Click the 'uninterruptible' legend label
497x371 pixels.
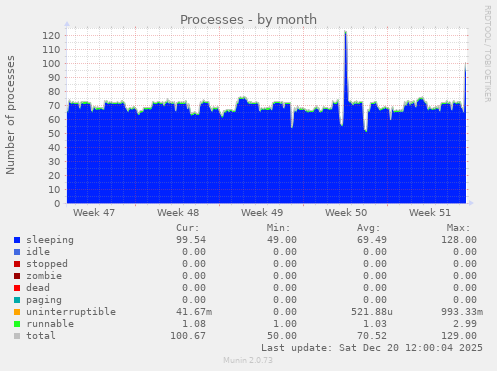tap(71, 312)
